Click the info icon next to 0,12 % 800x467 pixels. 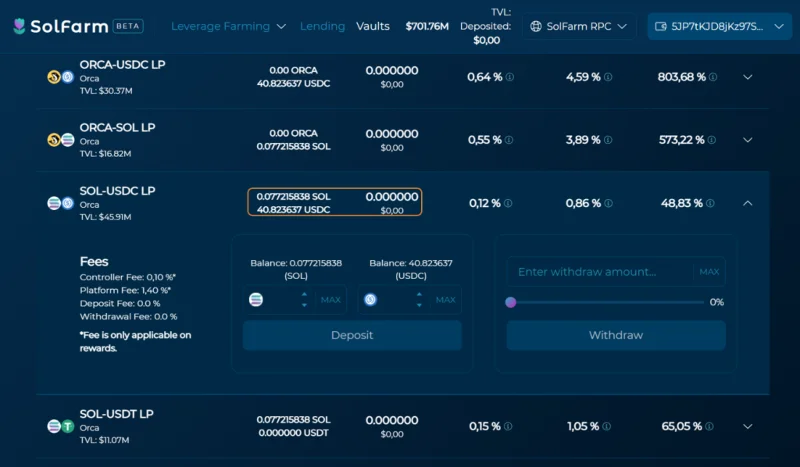508,203
